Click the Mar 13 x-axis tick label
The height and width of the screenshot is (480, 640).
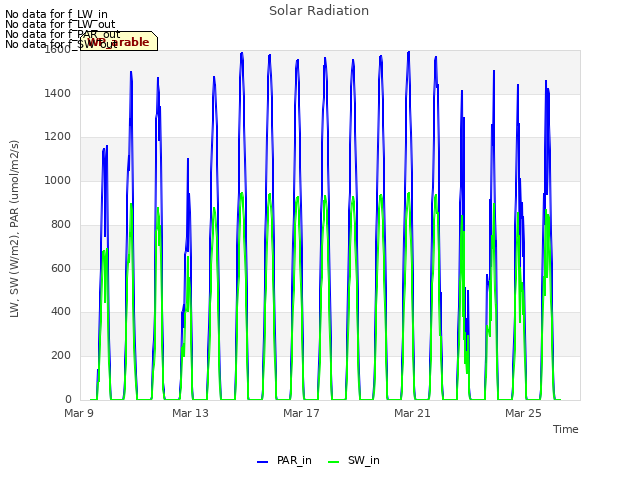190,413
